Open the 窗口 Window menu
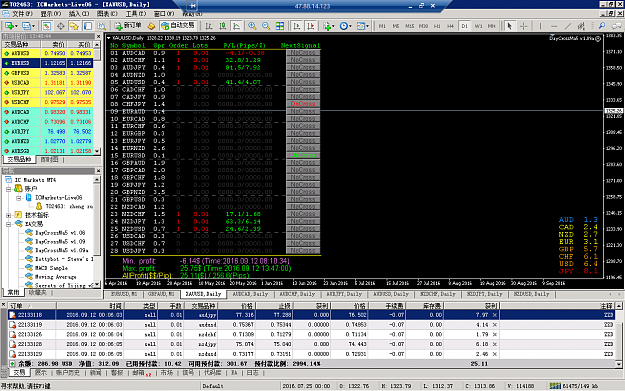 [x=164, y=14]
